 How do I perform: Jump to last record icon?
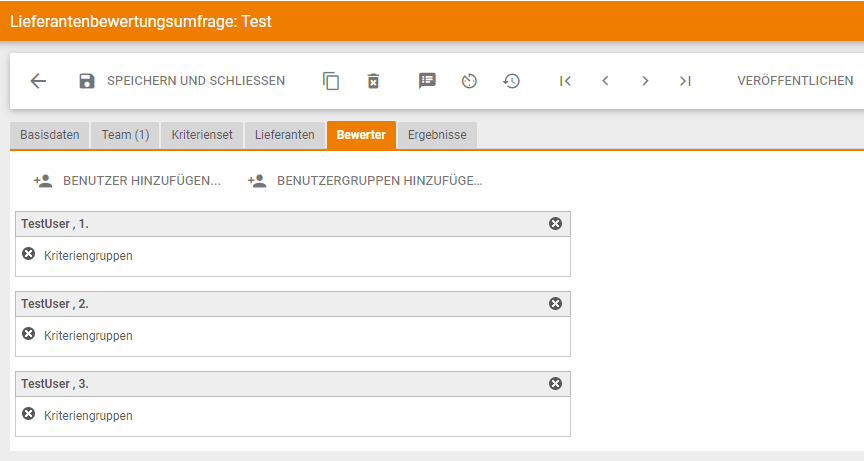[685, 81]
